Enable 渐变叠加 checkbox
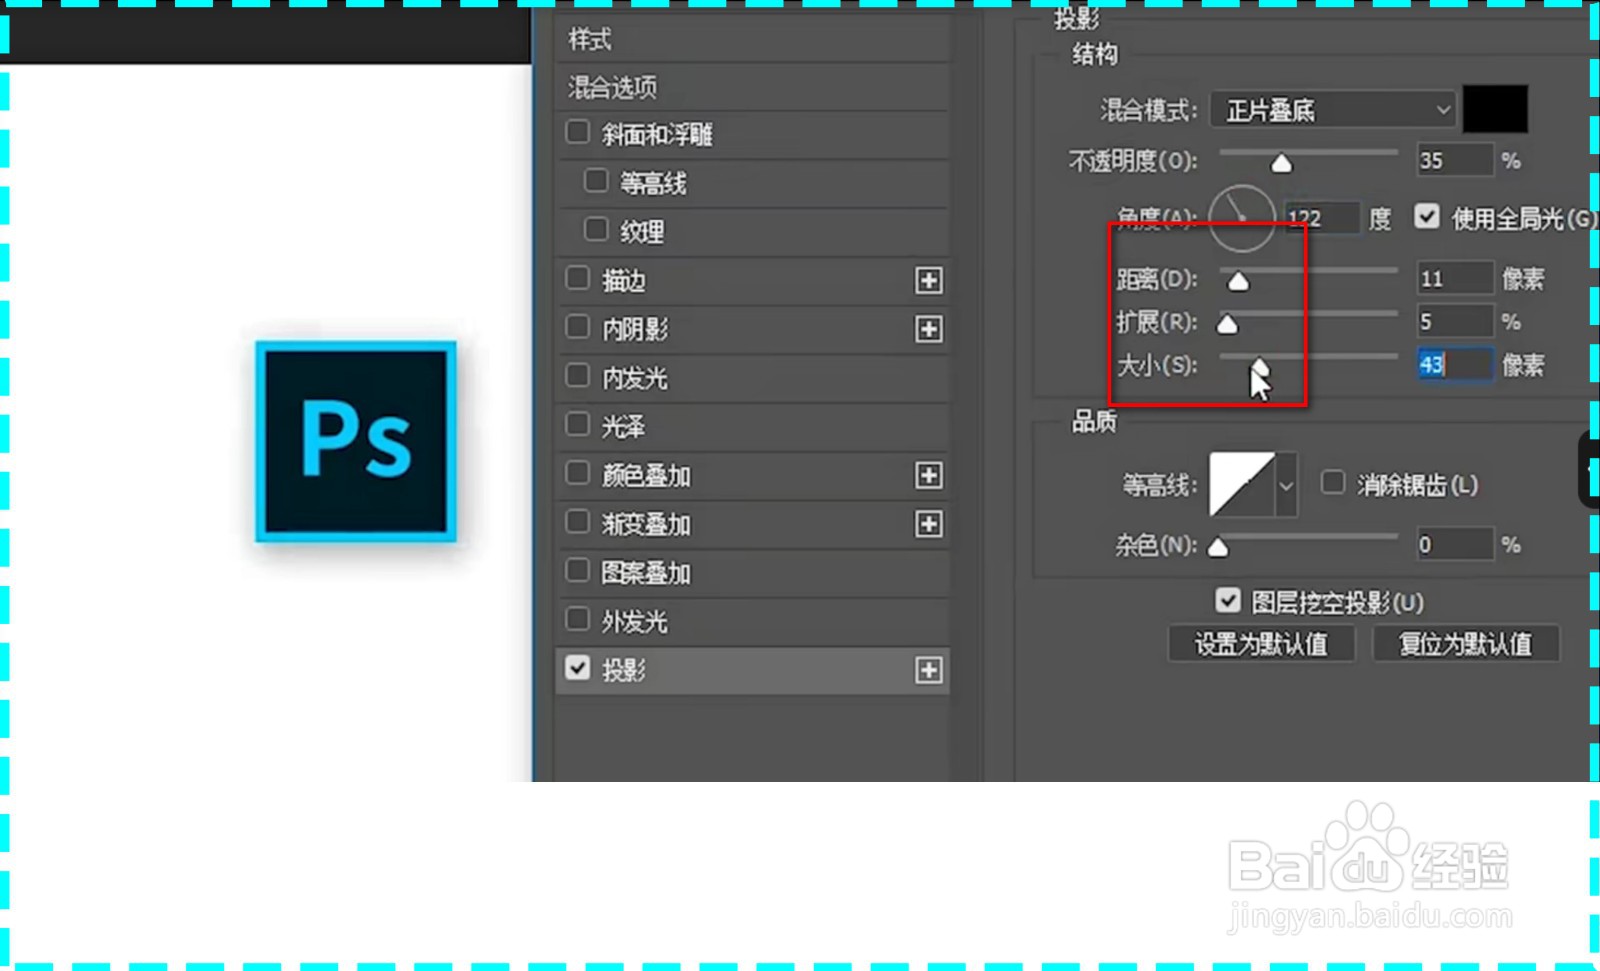This screenshot has height=971, width=1600. [577, 522]
